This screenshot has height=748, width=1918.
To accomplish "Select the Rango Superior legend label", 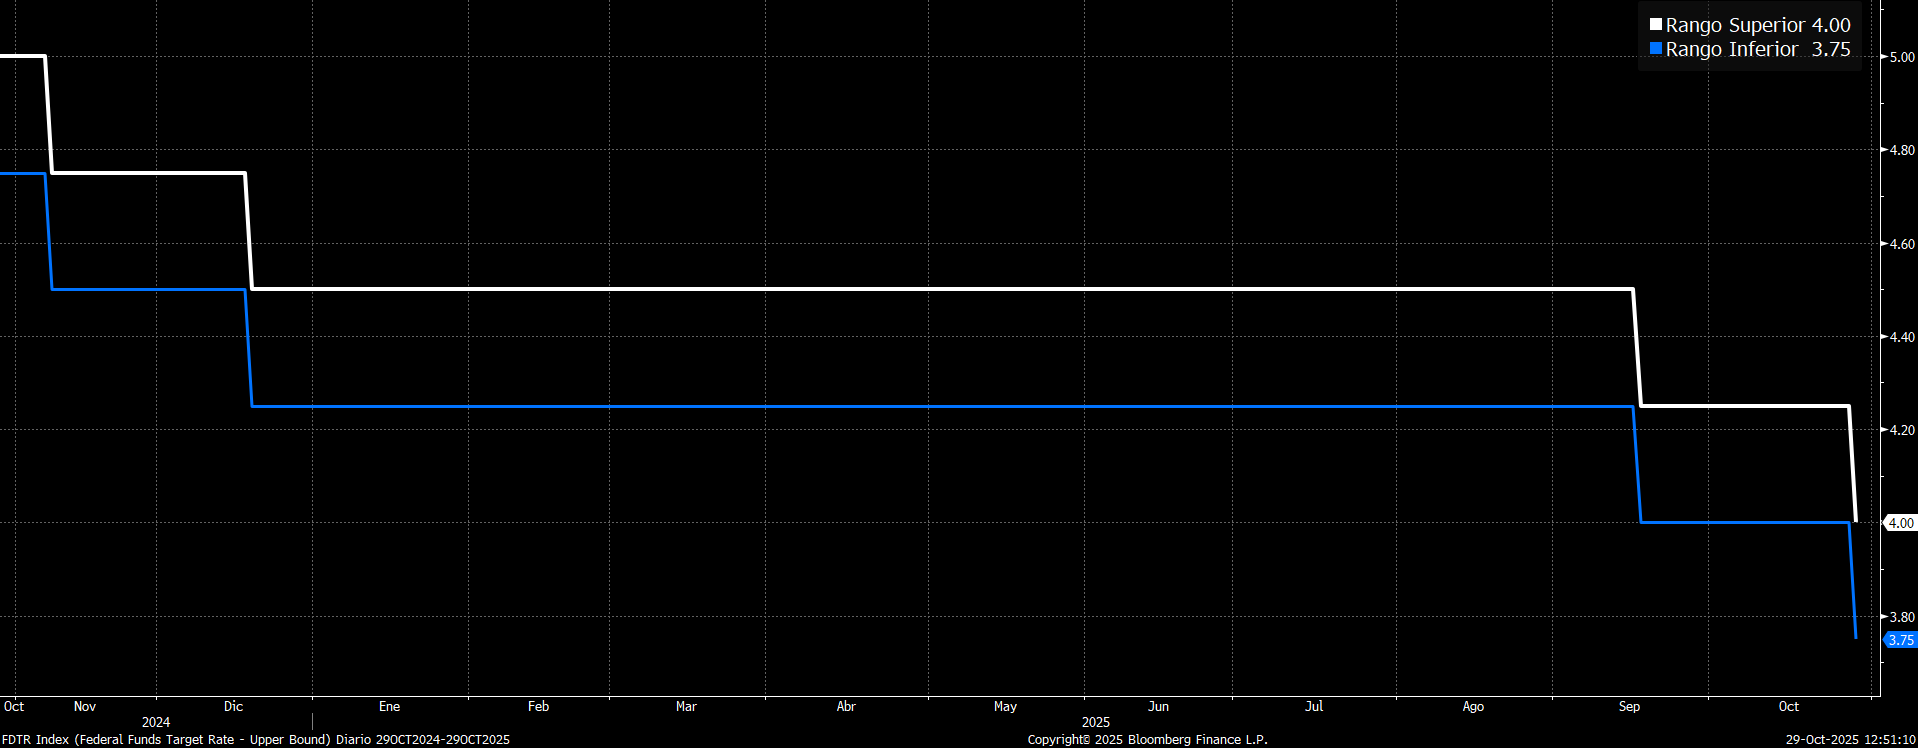I will [1735, 25].
